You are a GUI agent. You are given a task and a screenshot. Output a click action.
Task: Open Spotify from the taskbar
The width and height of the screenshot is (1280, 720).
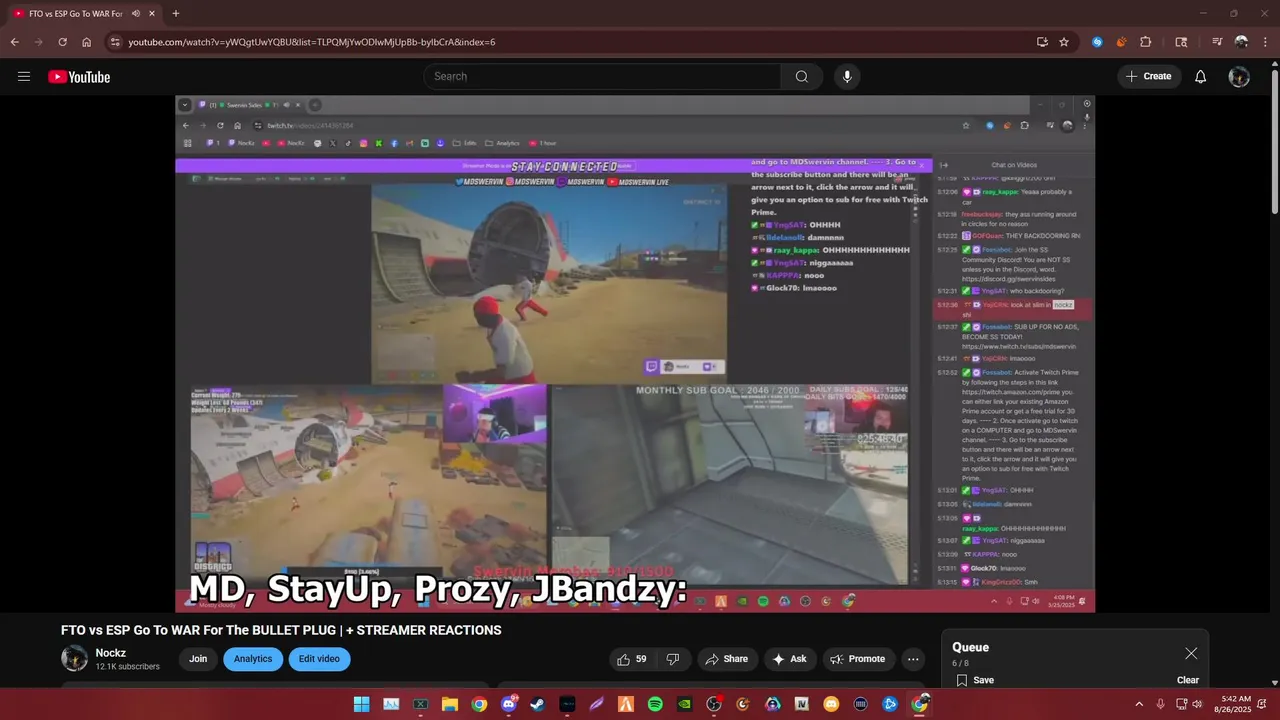click(x=655, y=704)
